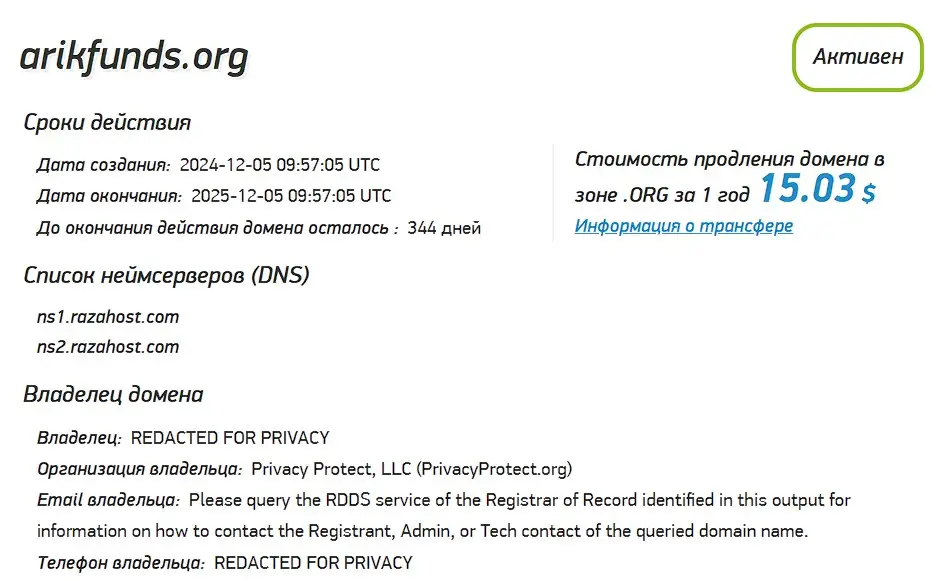
Task: Expand the Владелец домена section
Action: 114,394
